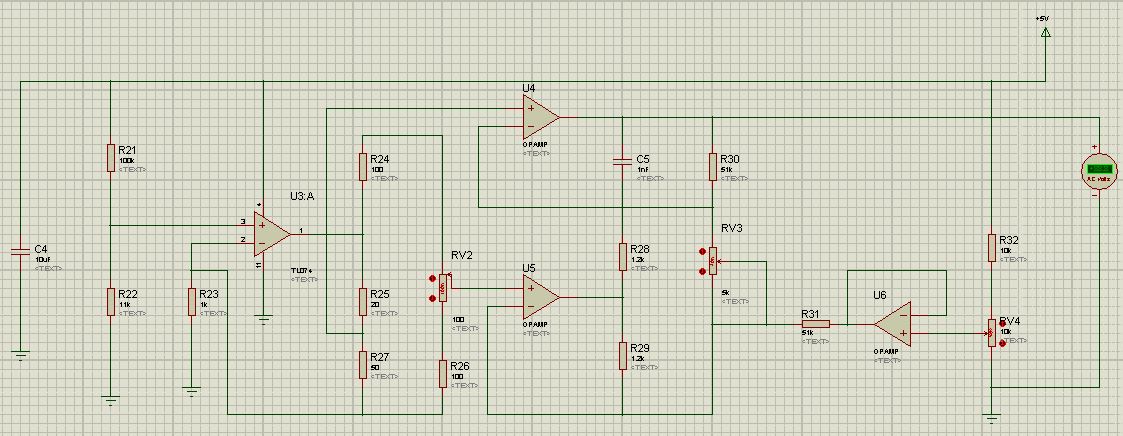The image size is (1123, 436).
Task: Select the U5 op-amp triangle
Action: tap(542, 297)
